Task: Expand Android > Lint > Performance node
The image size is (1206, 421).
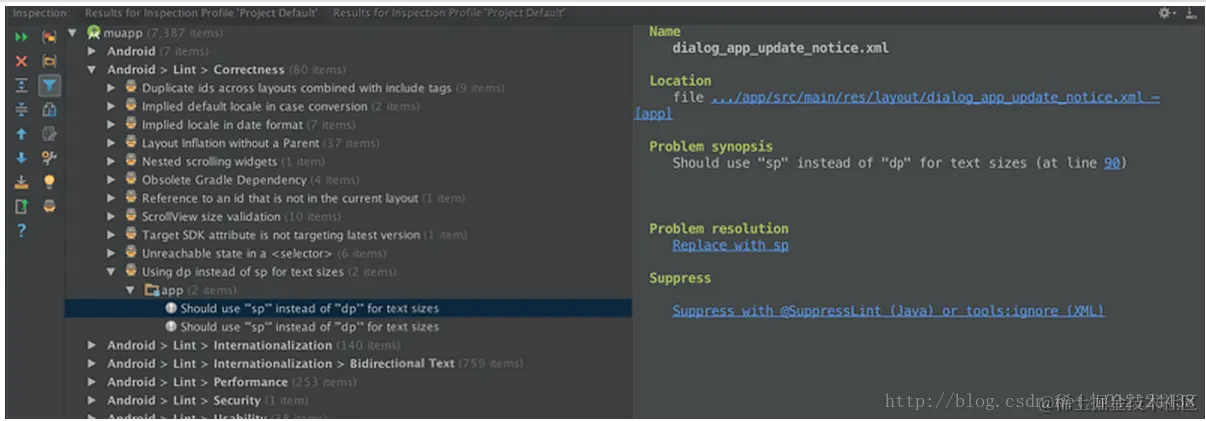Action: pyautogui.click(x=92, y=382)
